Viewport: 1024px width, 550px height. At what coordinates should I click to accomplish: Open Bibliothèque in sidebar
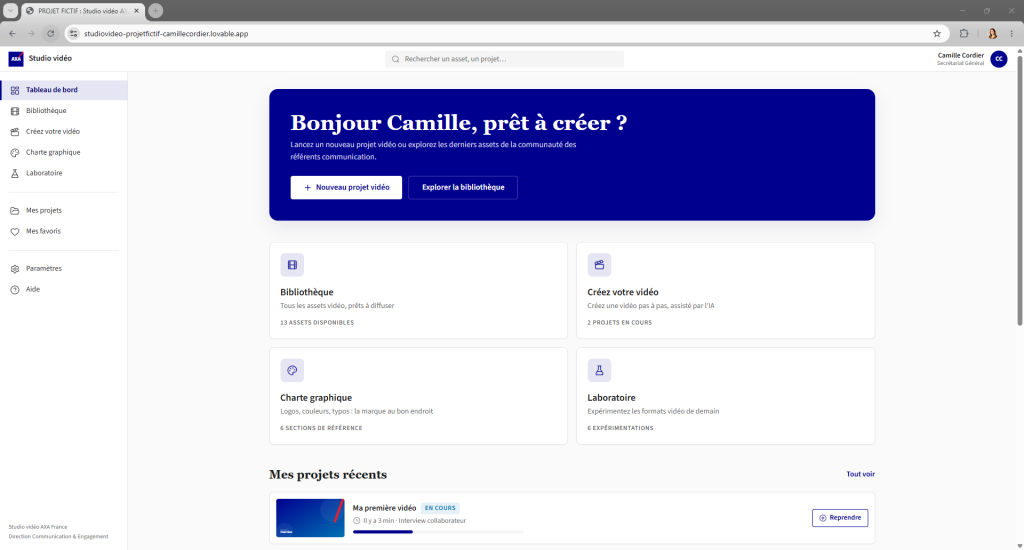click(x=64, y=111)
